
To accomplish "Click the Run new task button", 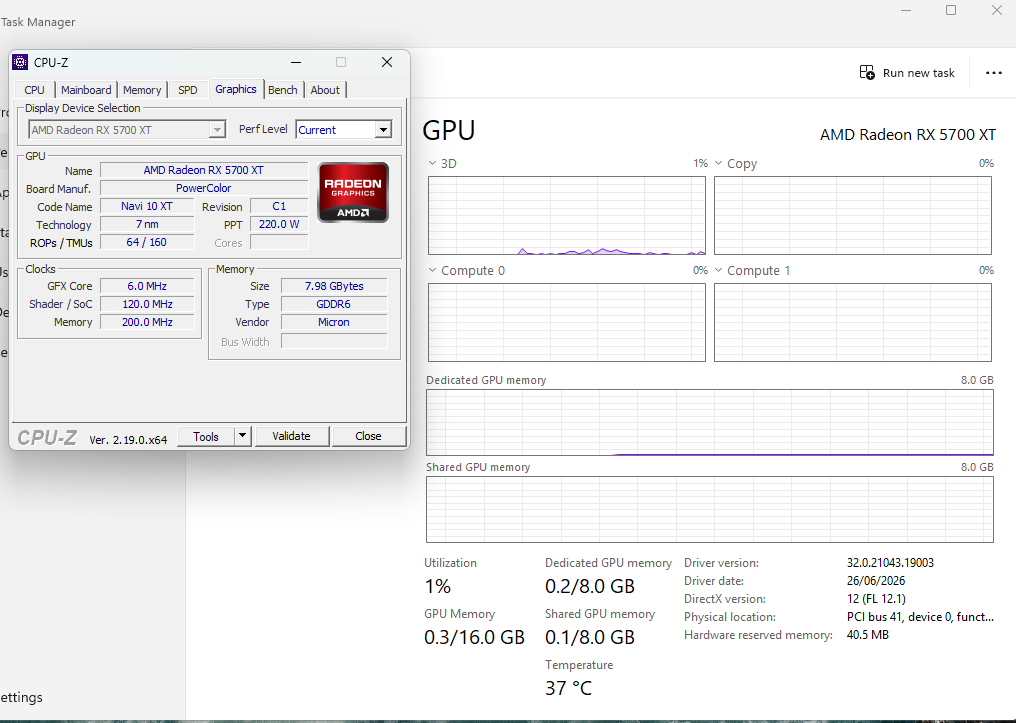I will coord(907,73).
